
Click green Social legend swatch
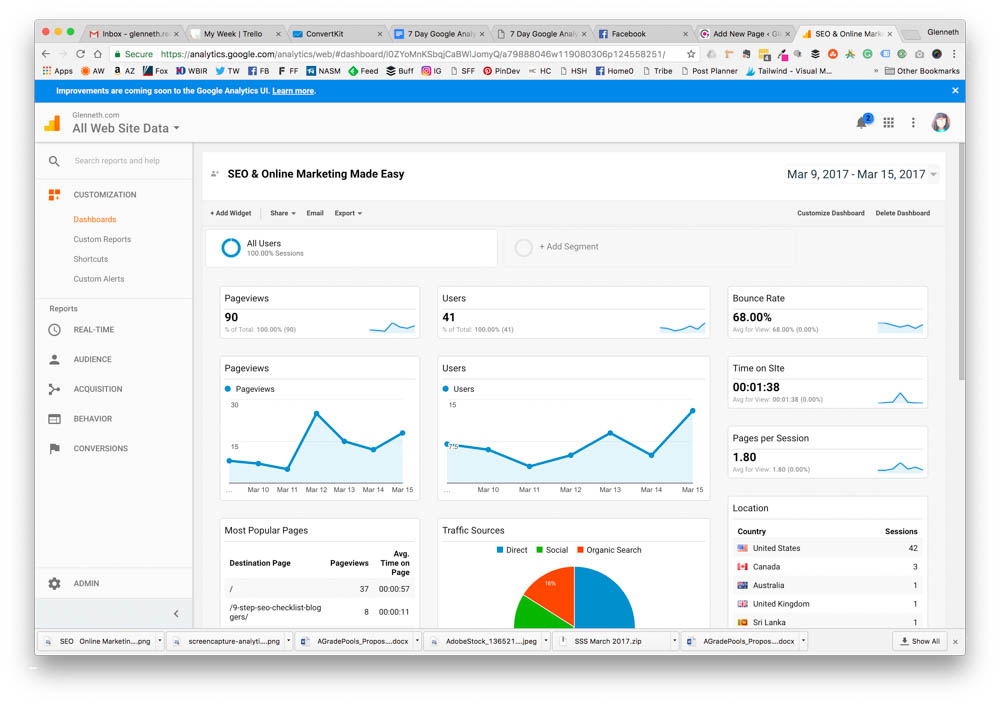coord(540,550)
